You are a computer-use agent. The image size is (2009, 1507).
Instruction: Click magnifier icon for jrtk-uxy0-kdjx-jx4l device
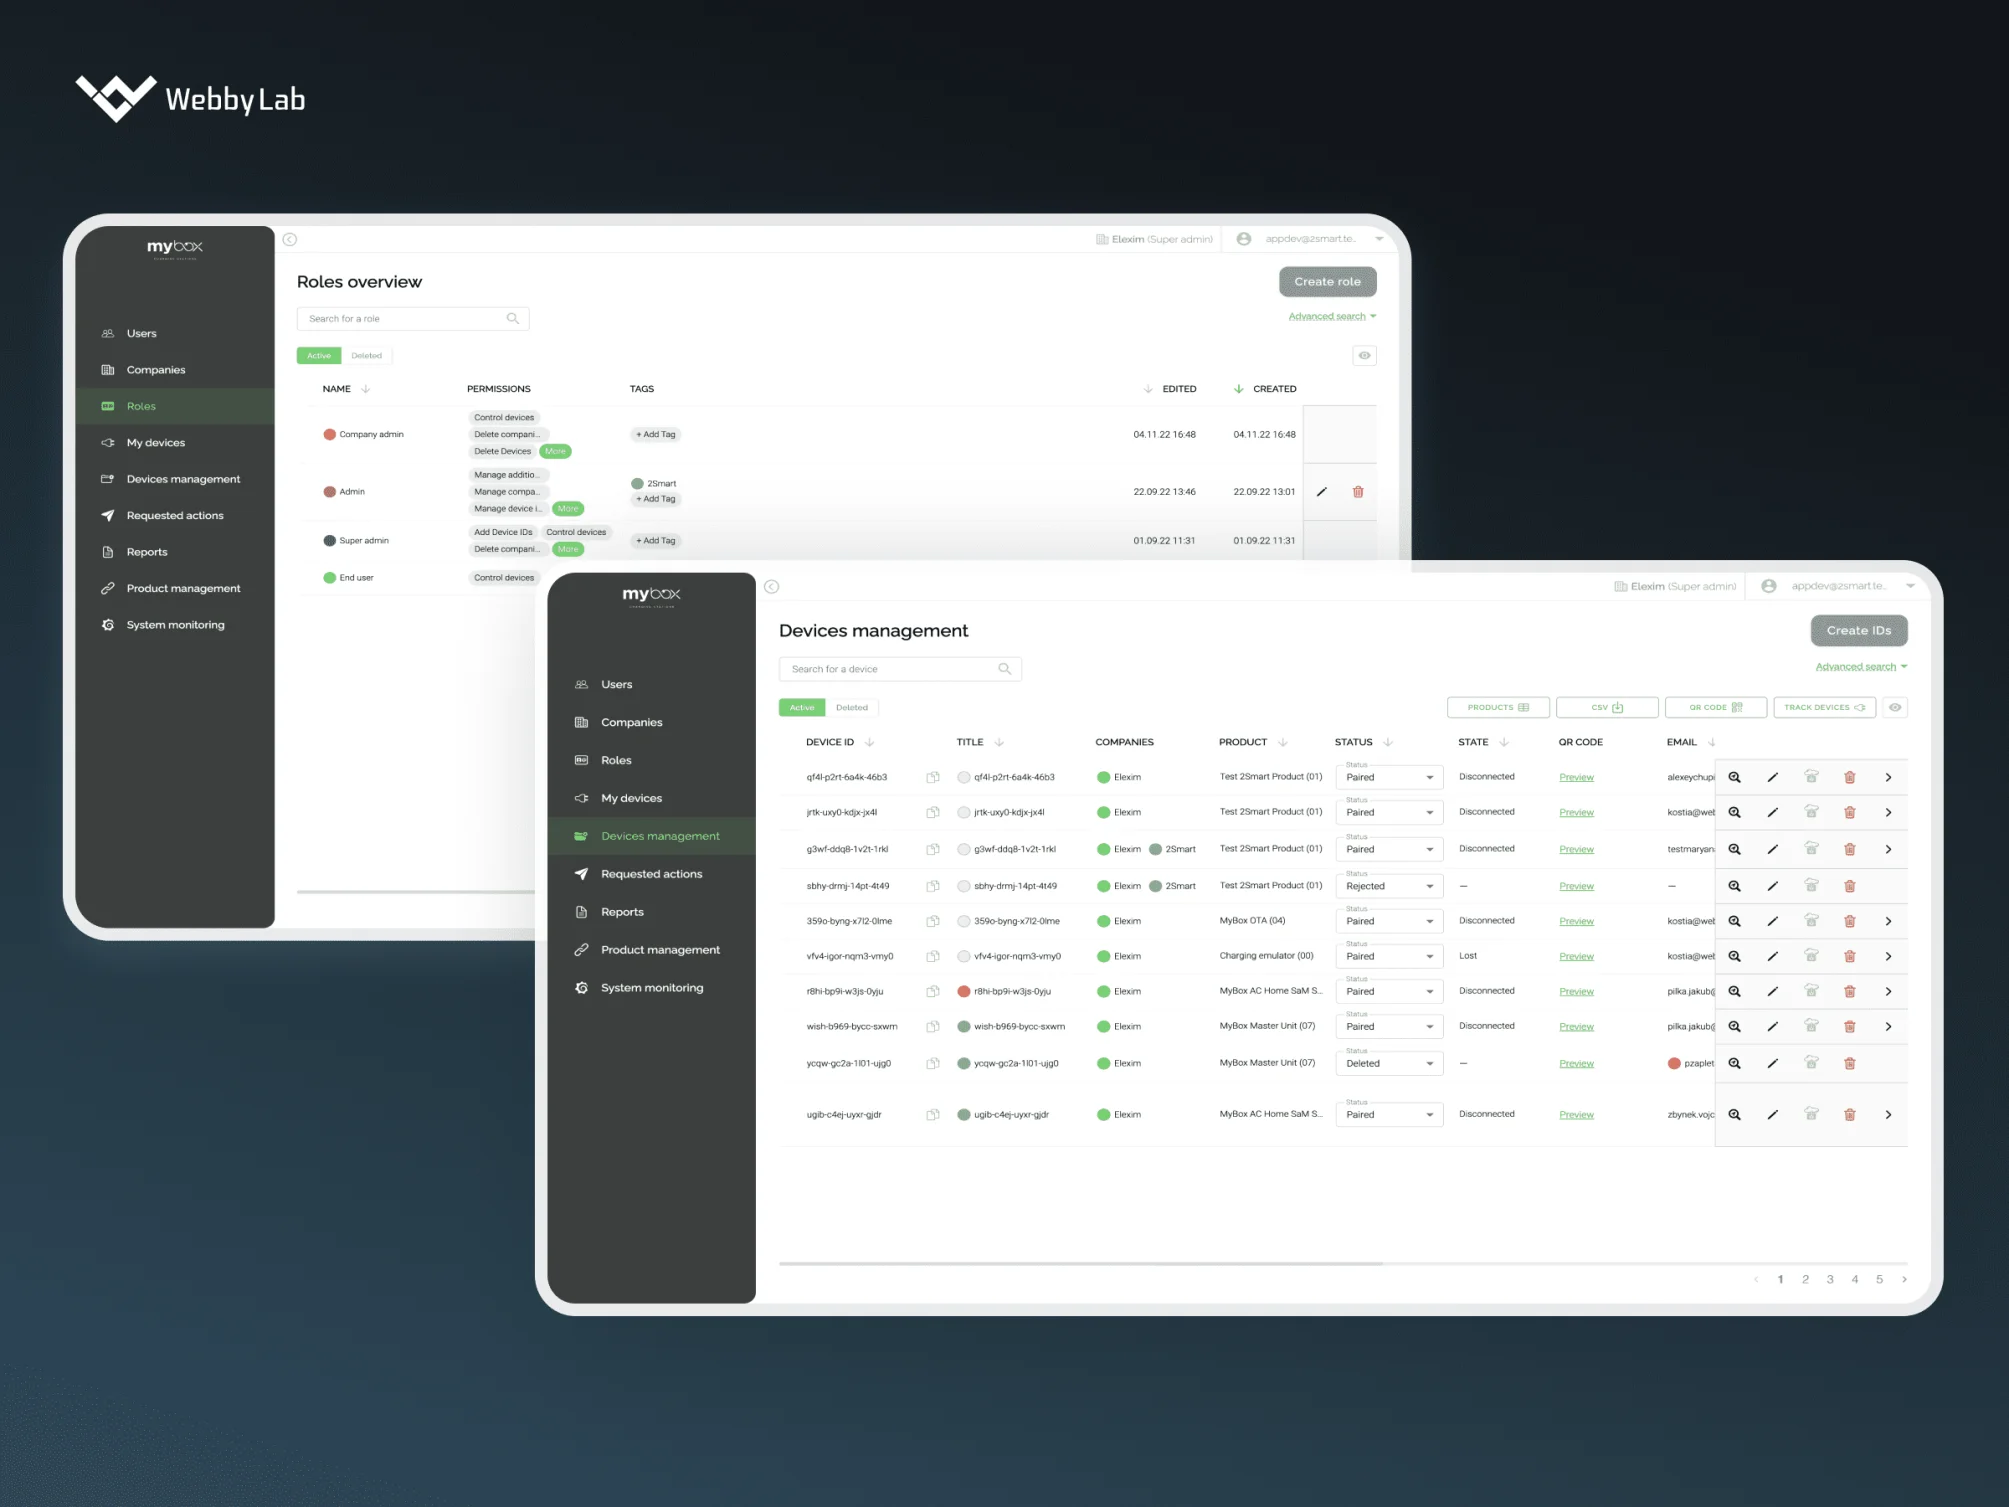point(1735,813)
